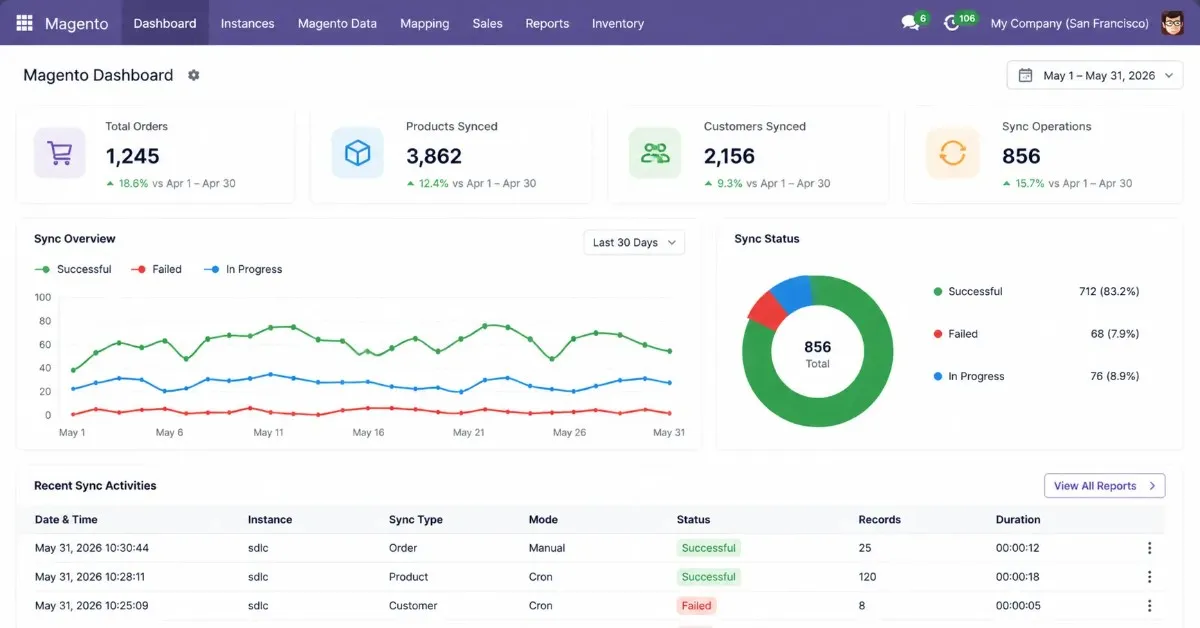The image size is (1200, 628).
Task: Sort by Status column header
Action: (x=693, y=520)
